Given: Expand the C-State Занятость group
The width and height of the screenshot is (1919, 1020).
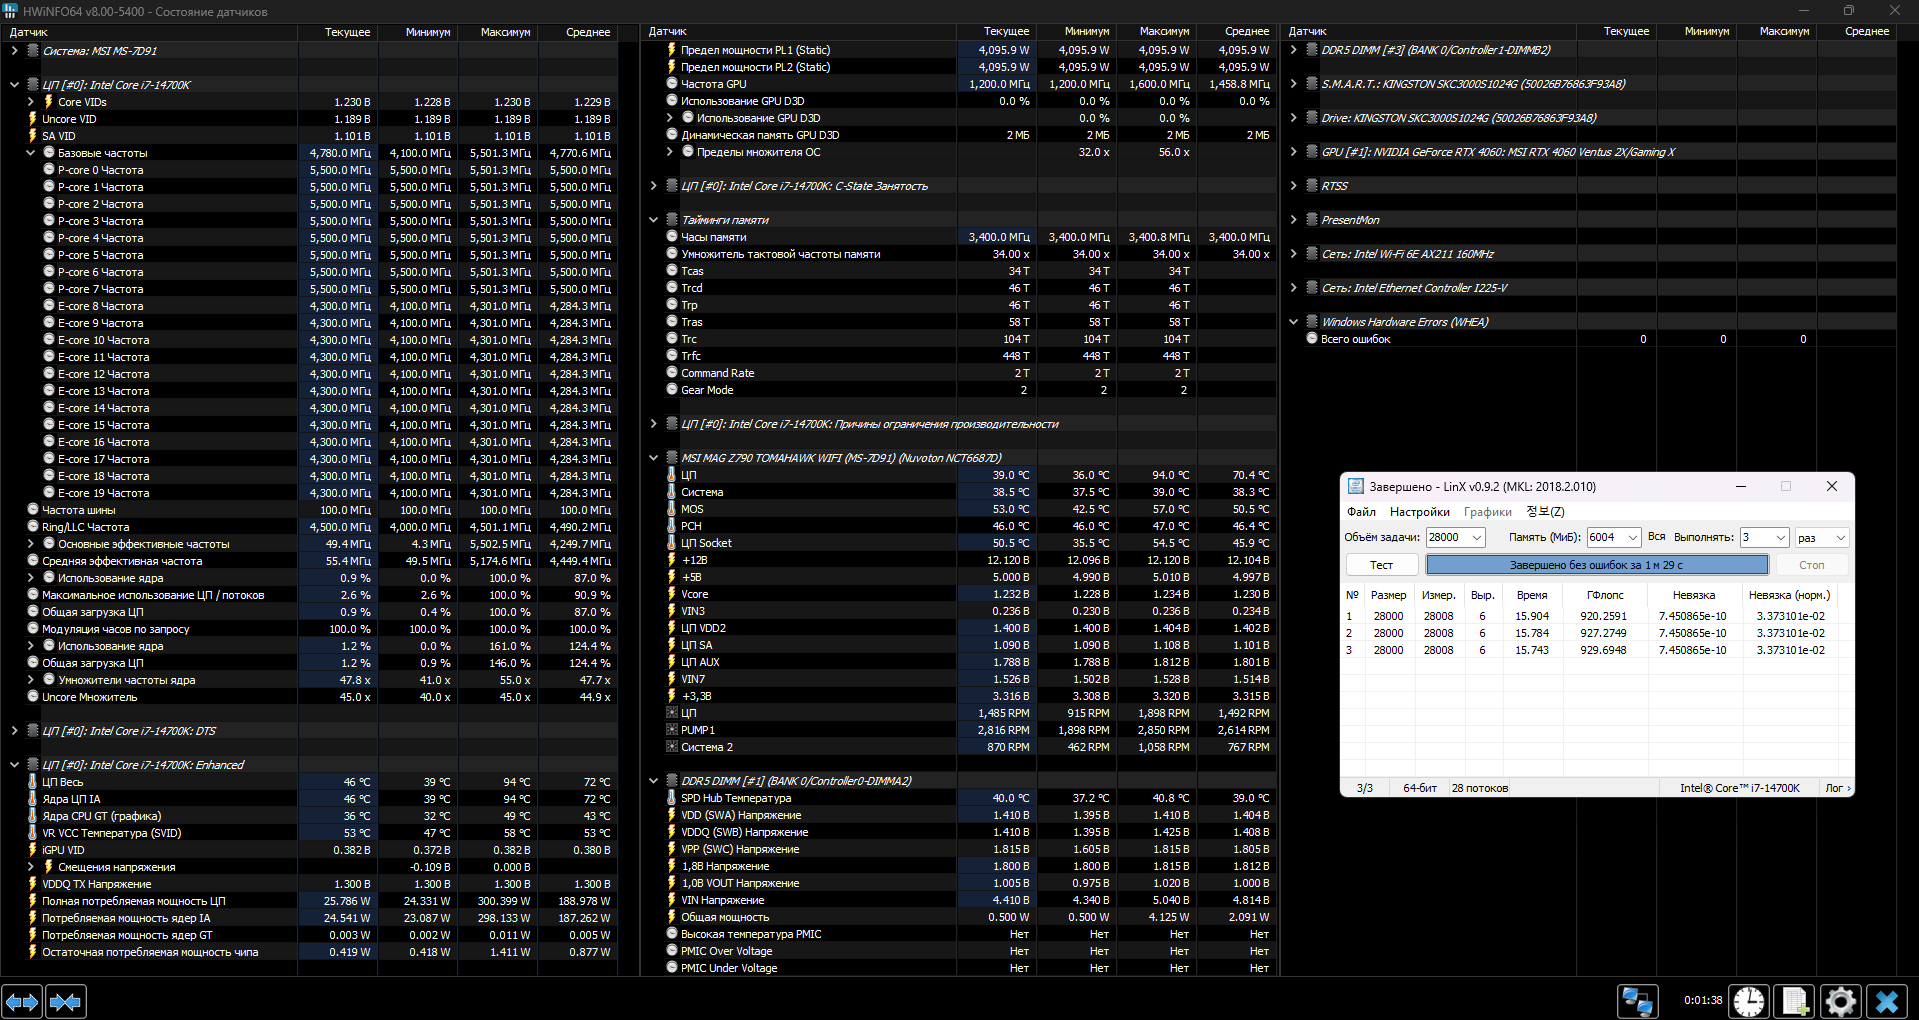Looking at the screenshot, I should tap(654, 186).
